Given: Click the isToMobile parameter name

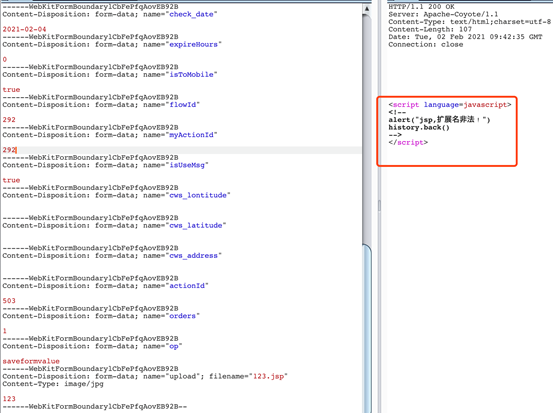Looking at the screenshot, I should (x=191, y=75).
